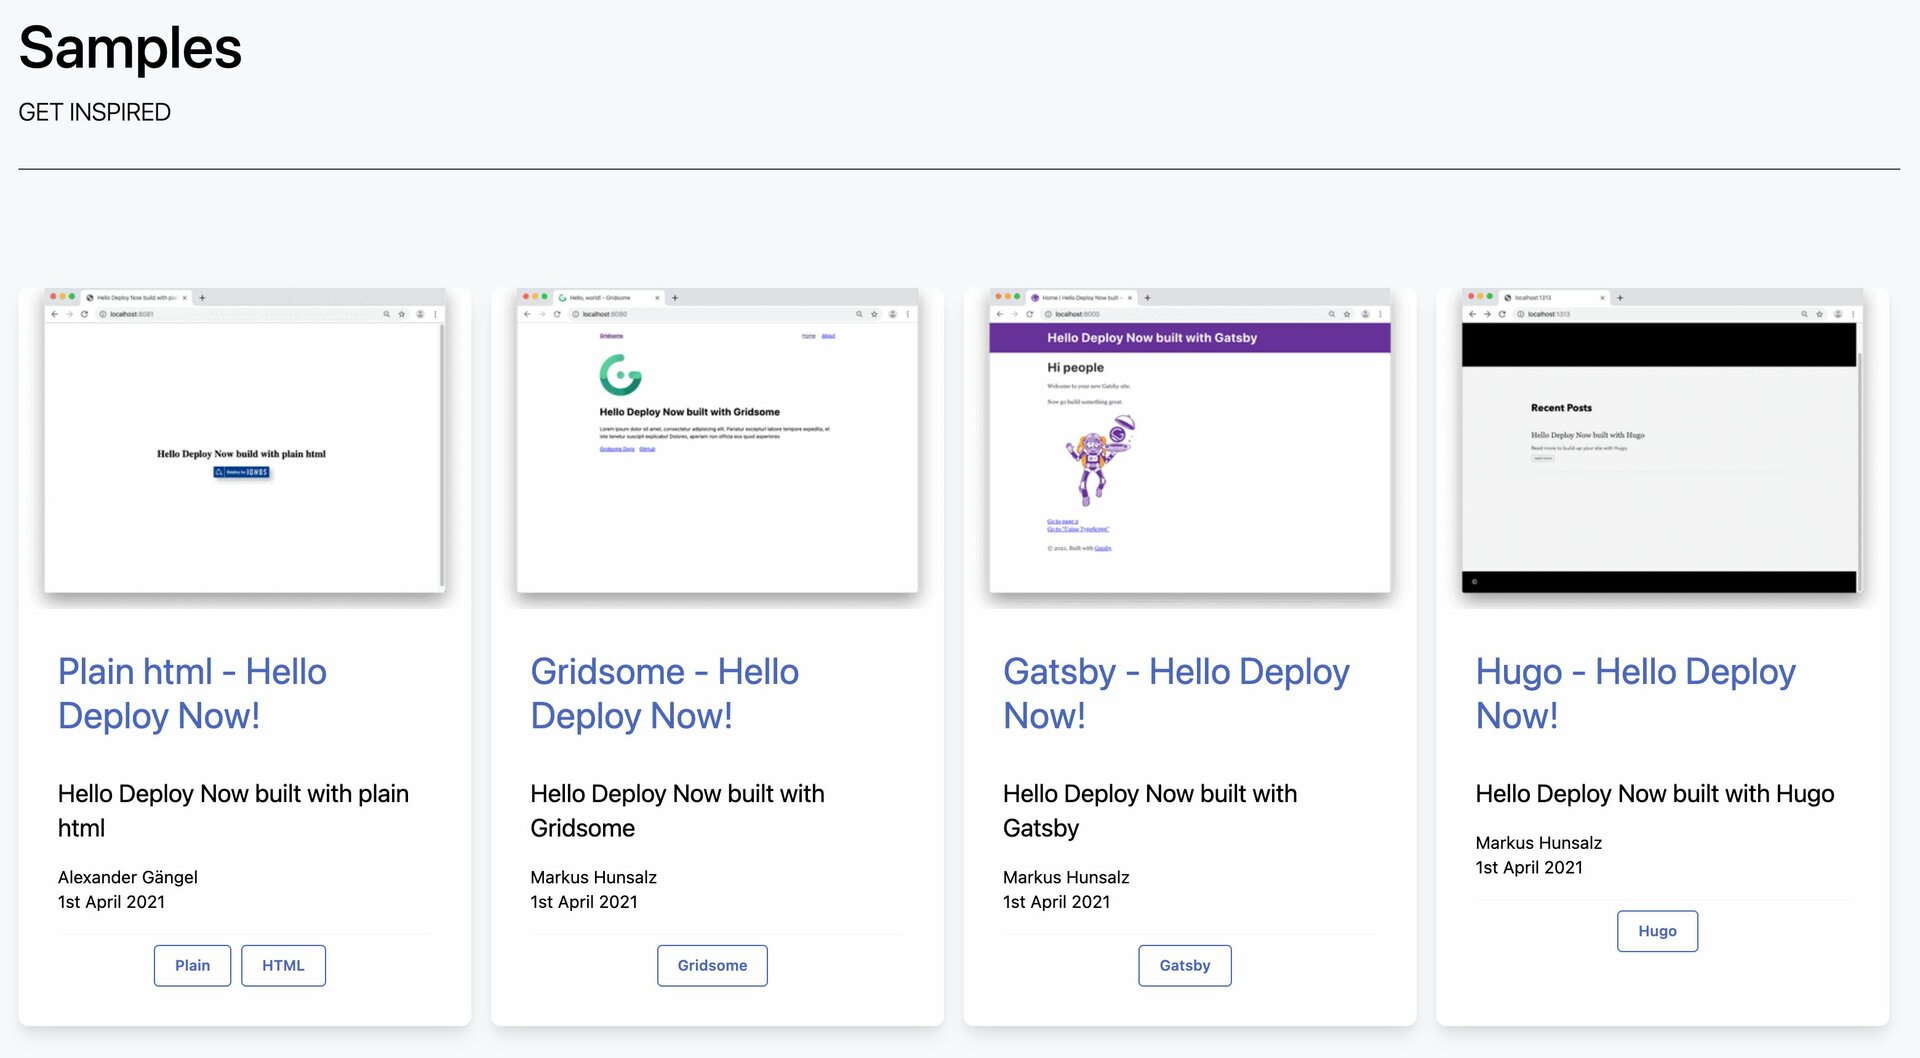Click "Hello Deploy Now built with Hugo" description
This screenshot has width=1920, height=1058.
(x=1654, y=794)
